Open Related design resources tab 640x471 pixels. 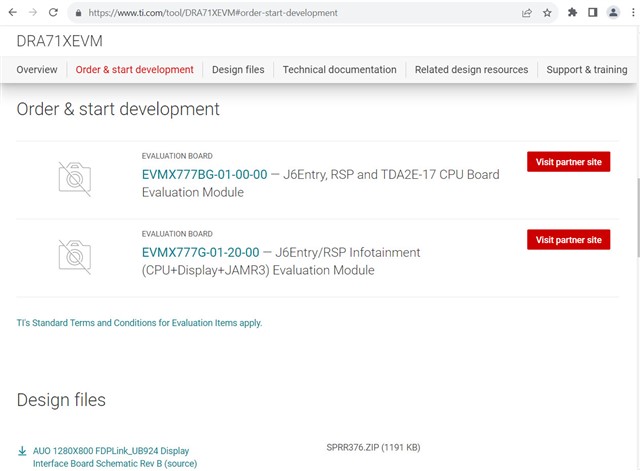point(471,70)
